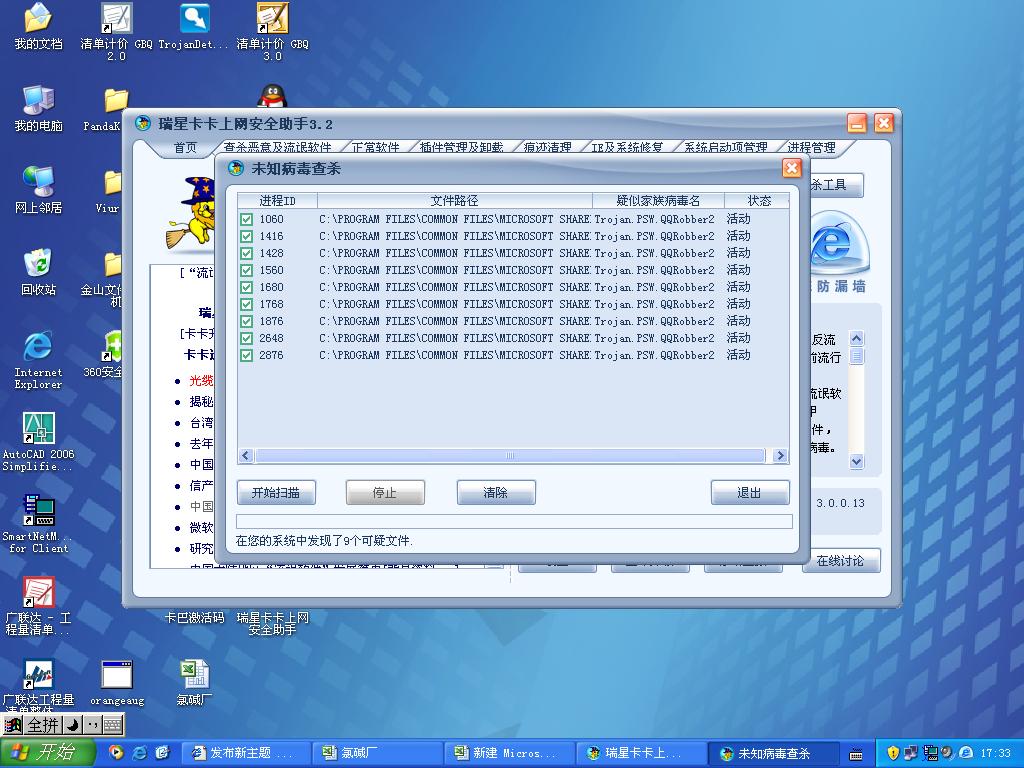This screenshot has height=768, width=1024.
Task: Sort by the 疑似家族病毒名 column header
Action: pyautogui.click(x=658, y=200)
